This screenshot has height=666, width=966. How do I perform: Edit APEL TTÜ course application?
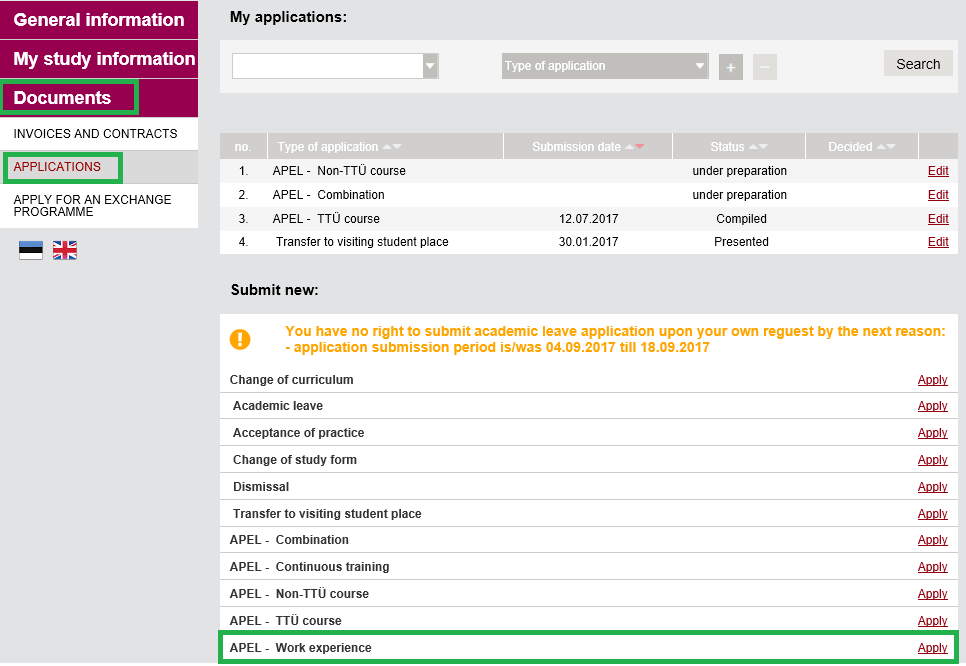938,219
